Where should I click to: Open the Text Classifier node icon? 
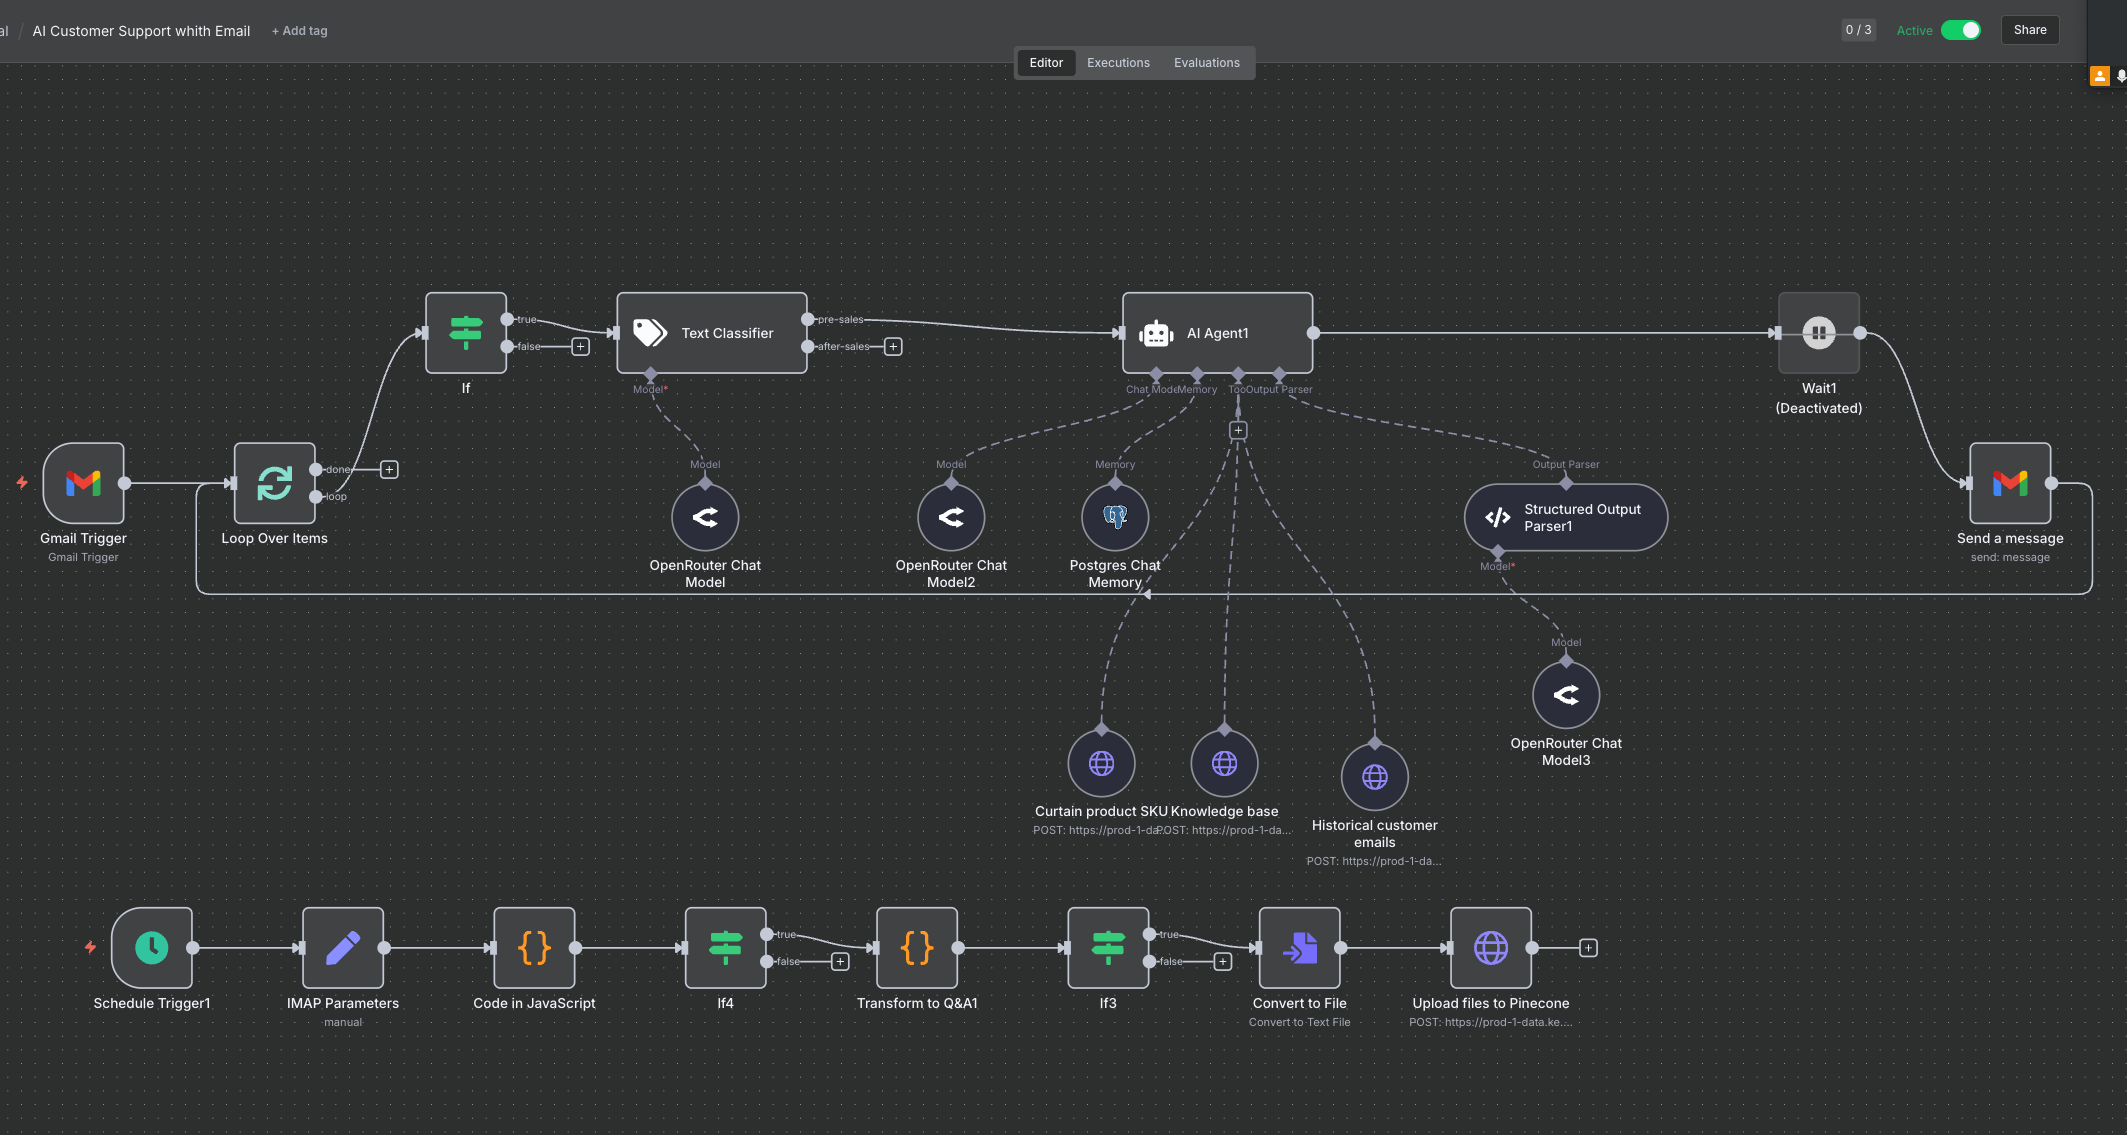click(651, 333)
